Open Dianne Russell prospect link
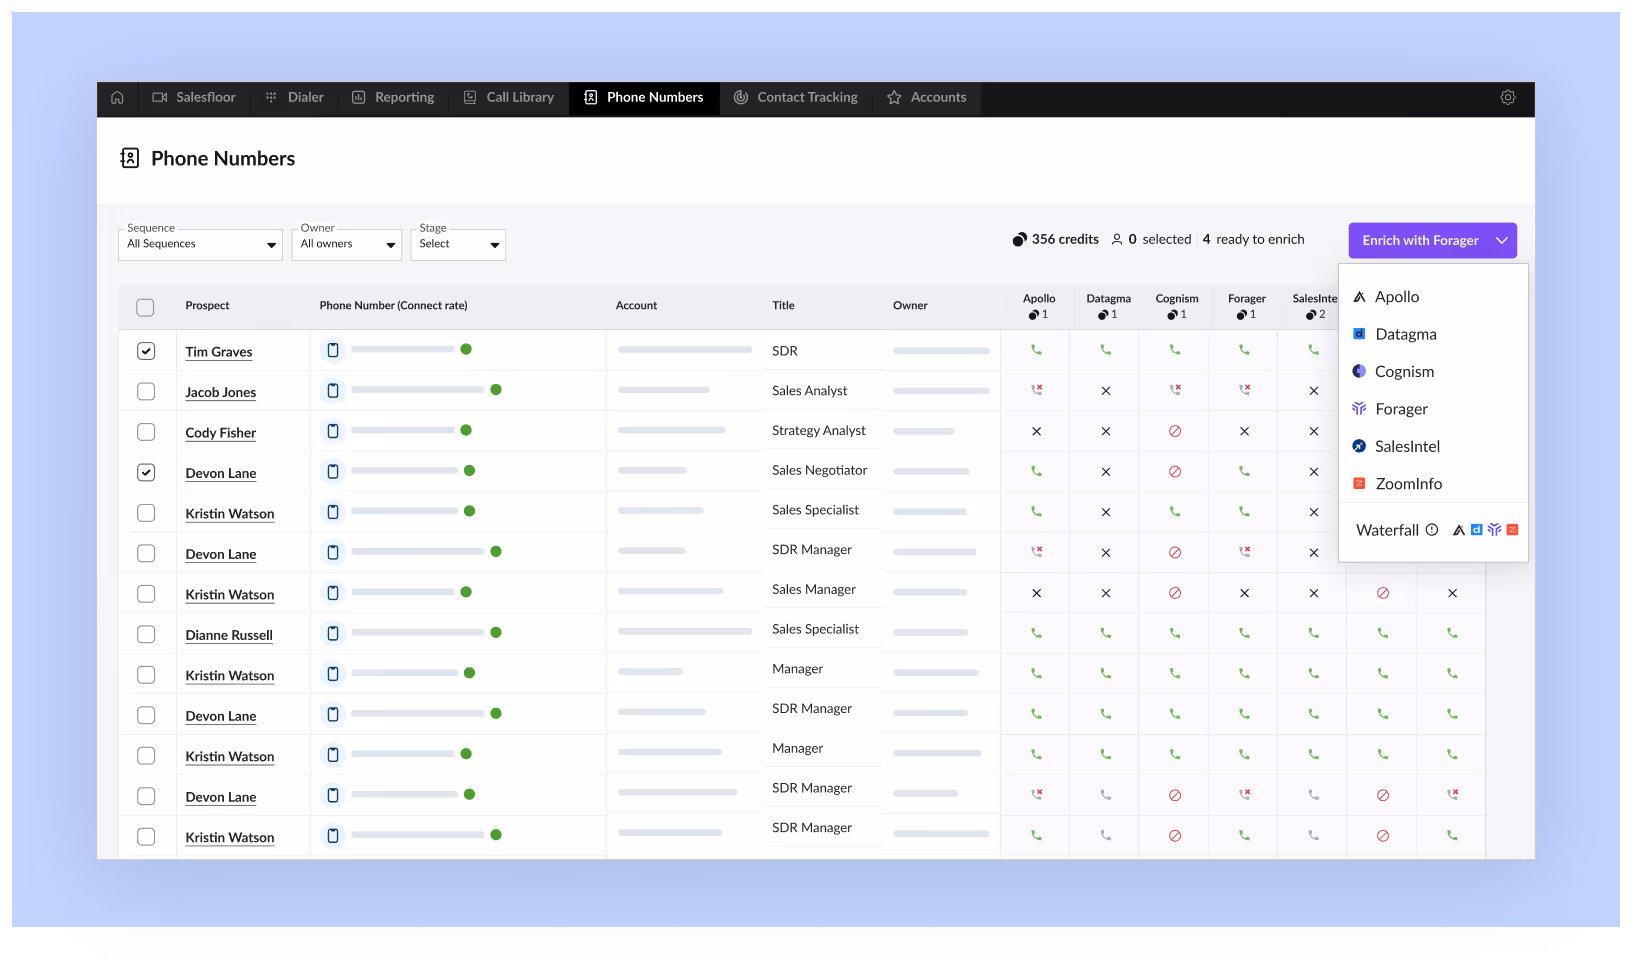 (x=229, y=635)
